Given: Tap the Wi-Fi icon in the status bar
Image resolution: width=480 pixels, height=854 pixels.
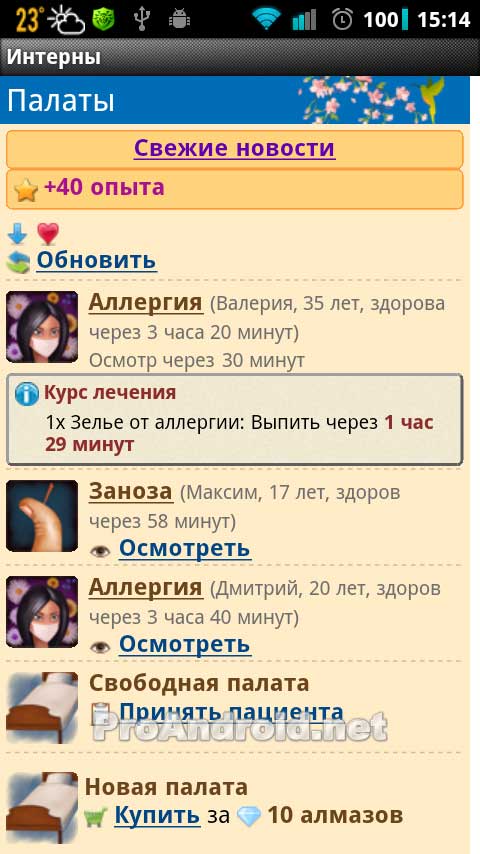Looking at the screenshot, I should (x=266, y=20).
